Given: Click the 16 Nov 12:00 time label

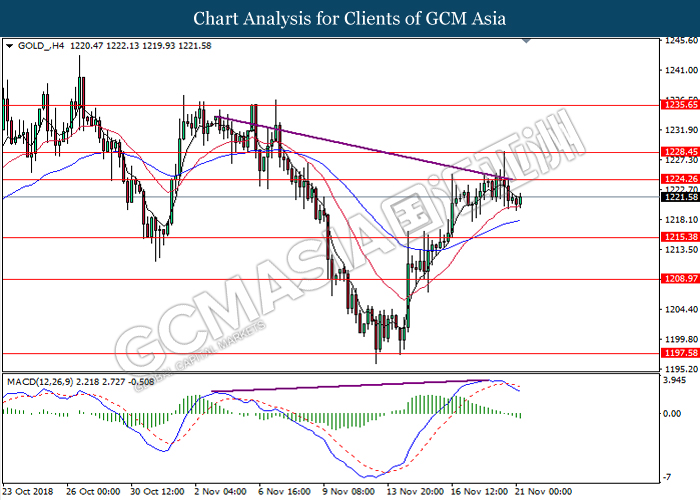Looking at the screenshot, I should point(479,492).
